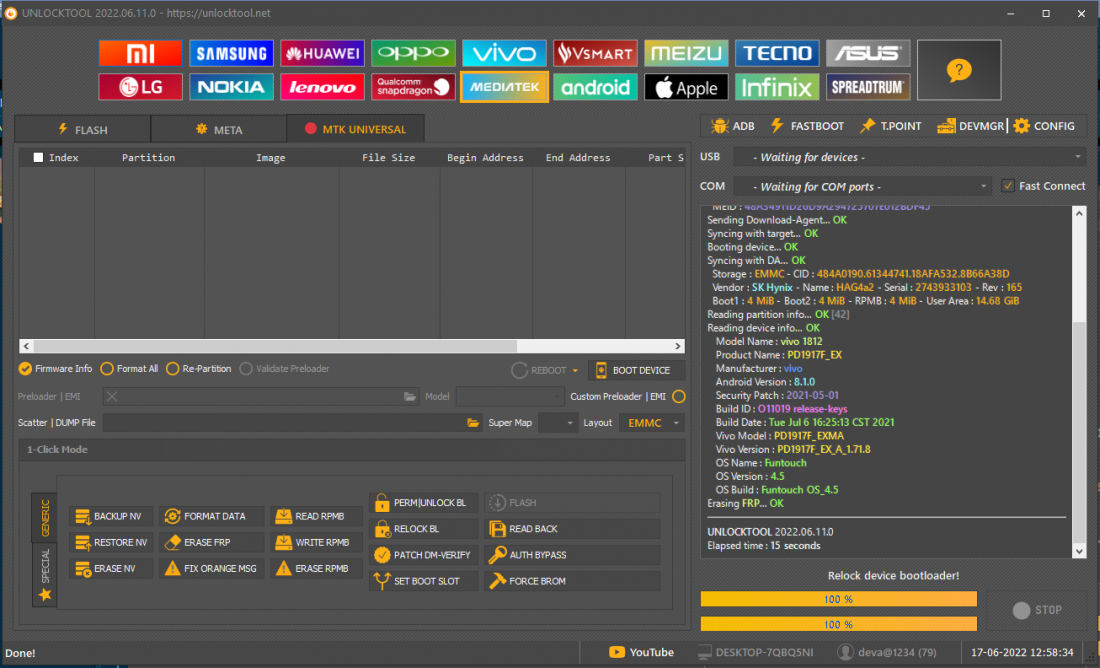
Task: Select the android brand logo
Action: click(x=595, y=87)
